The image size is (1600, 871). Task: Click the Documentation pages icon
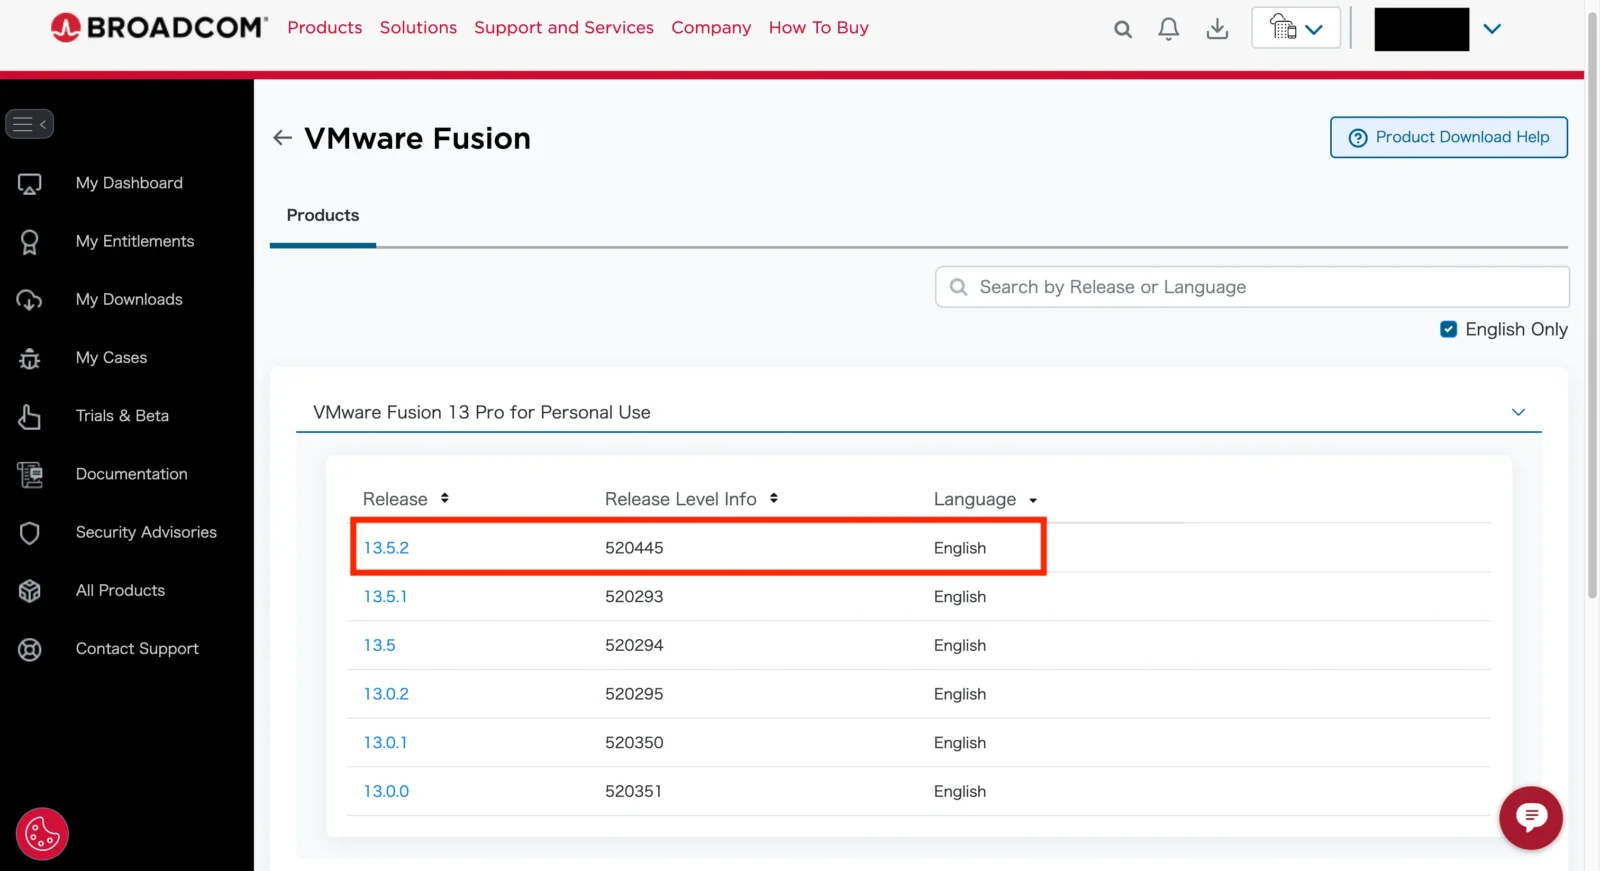(x=30, y=474)
